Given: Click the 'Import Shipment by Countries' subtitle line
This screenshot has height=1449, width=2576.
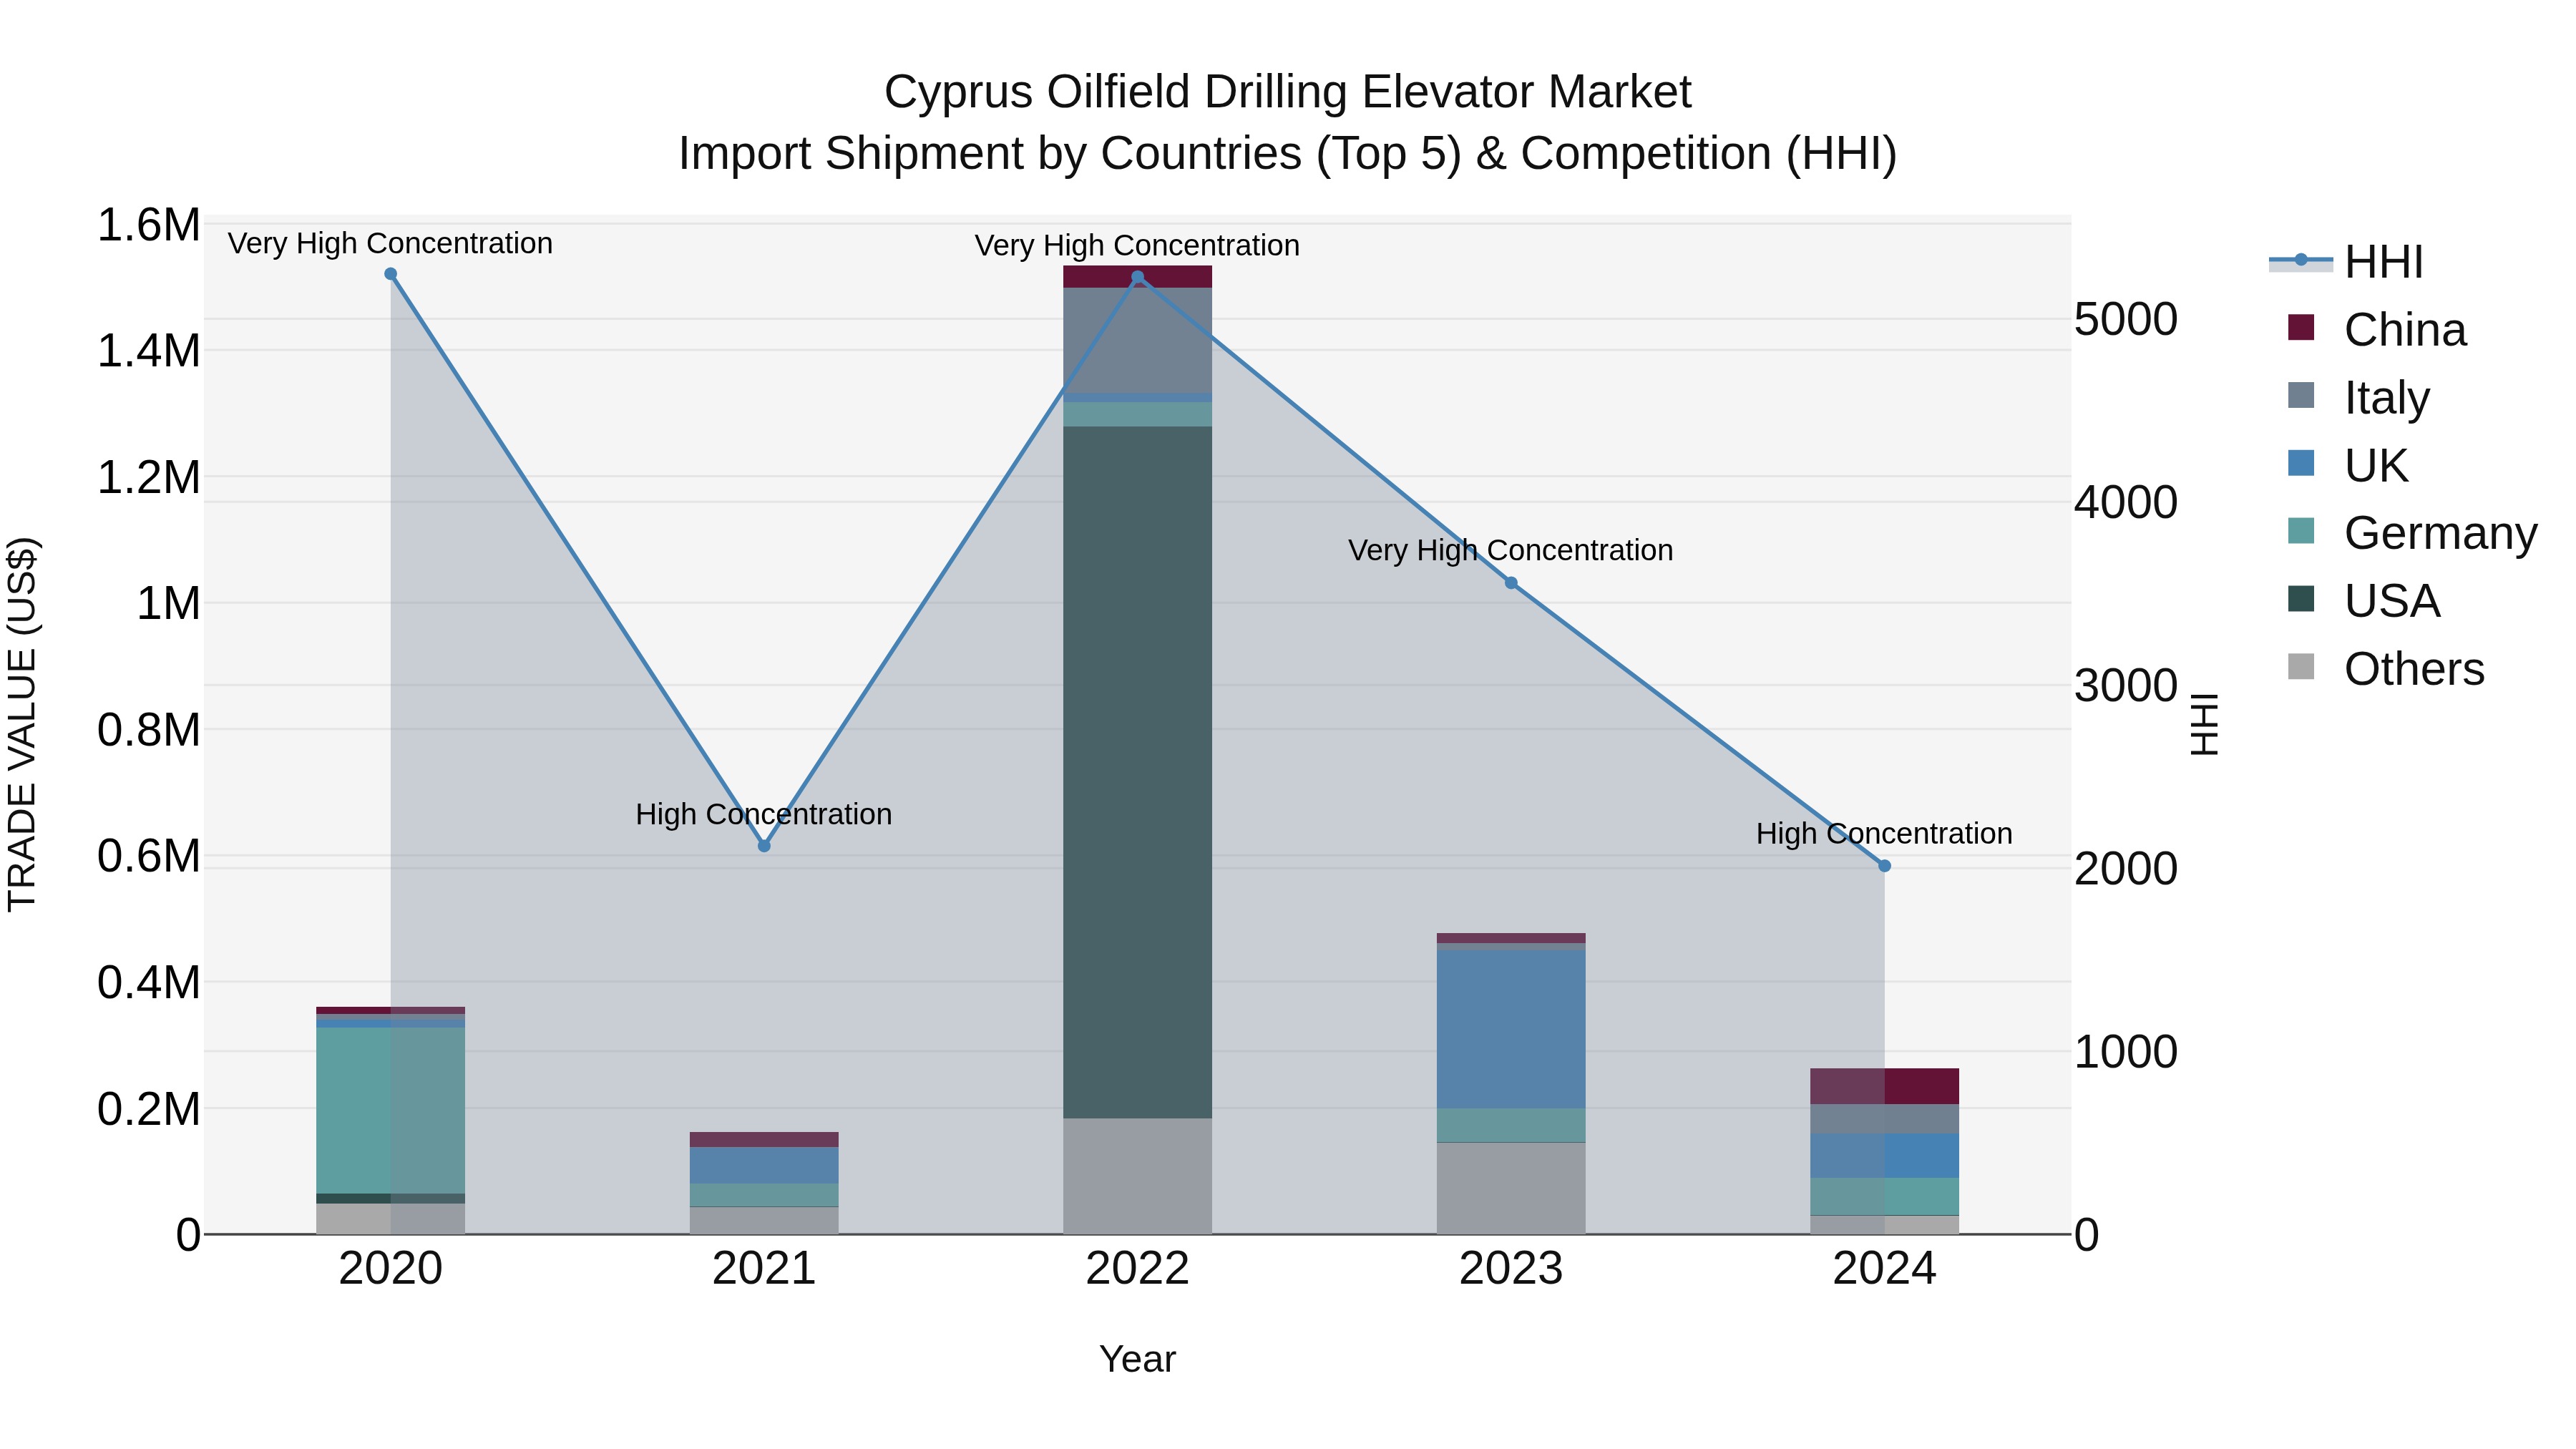Looking at the screenshot, I should 1288,154.
